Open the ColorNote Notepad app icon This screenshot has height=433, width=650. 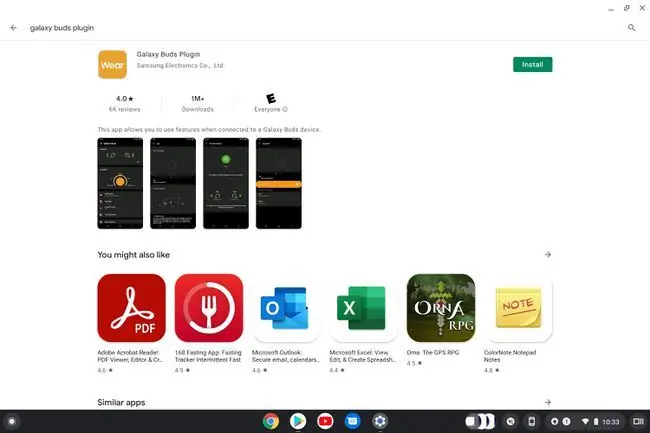(x=518, y=308)
